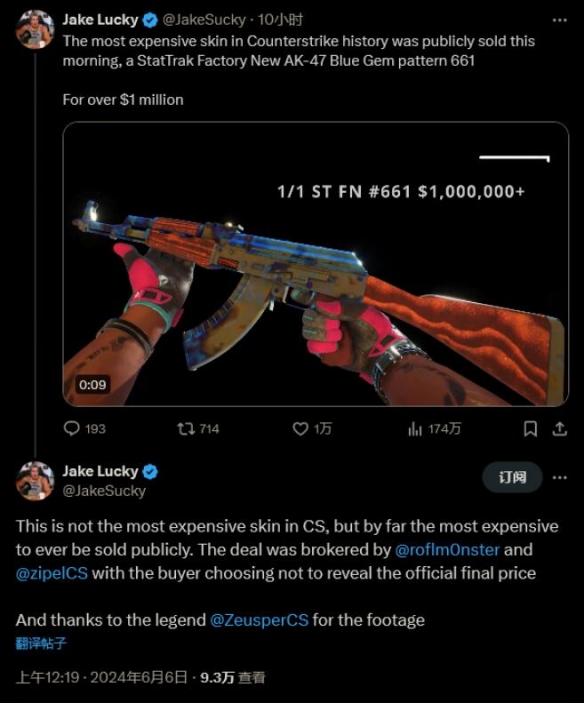The image size is (584, 703).
Task: Click the retweet icon showing 714
Action: coord(186,429)
